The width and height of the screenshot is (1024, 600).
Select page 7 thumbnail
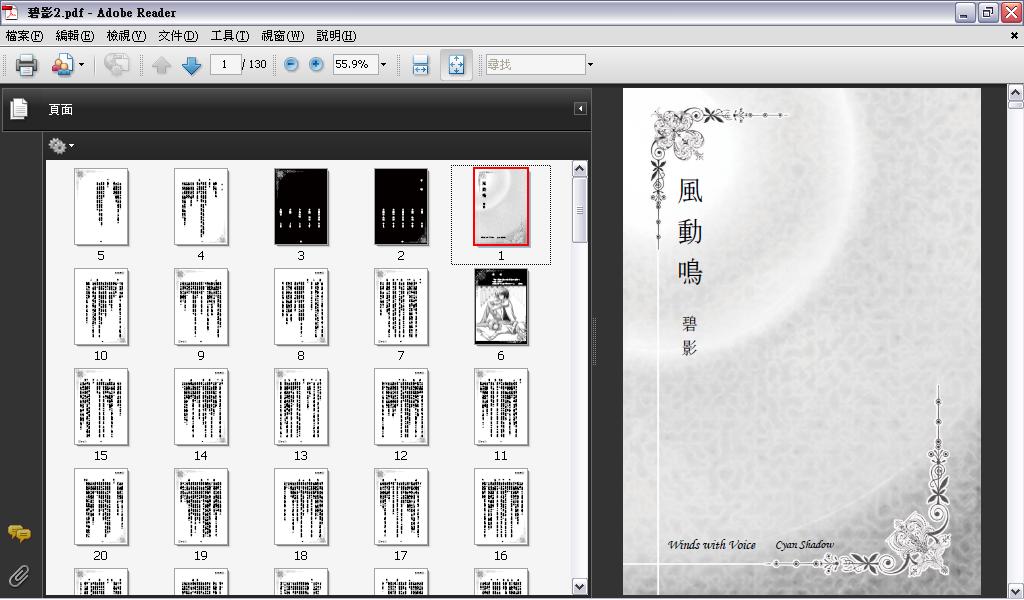pos(401,307)
